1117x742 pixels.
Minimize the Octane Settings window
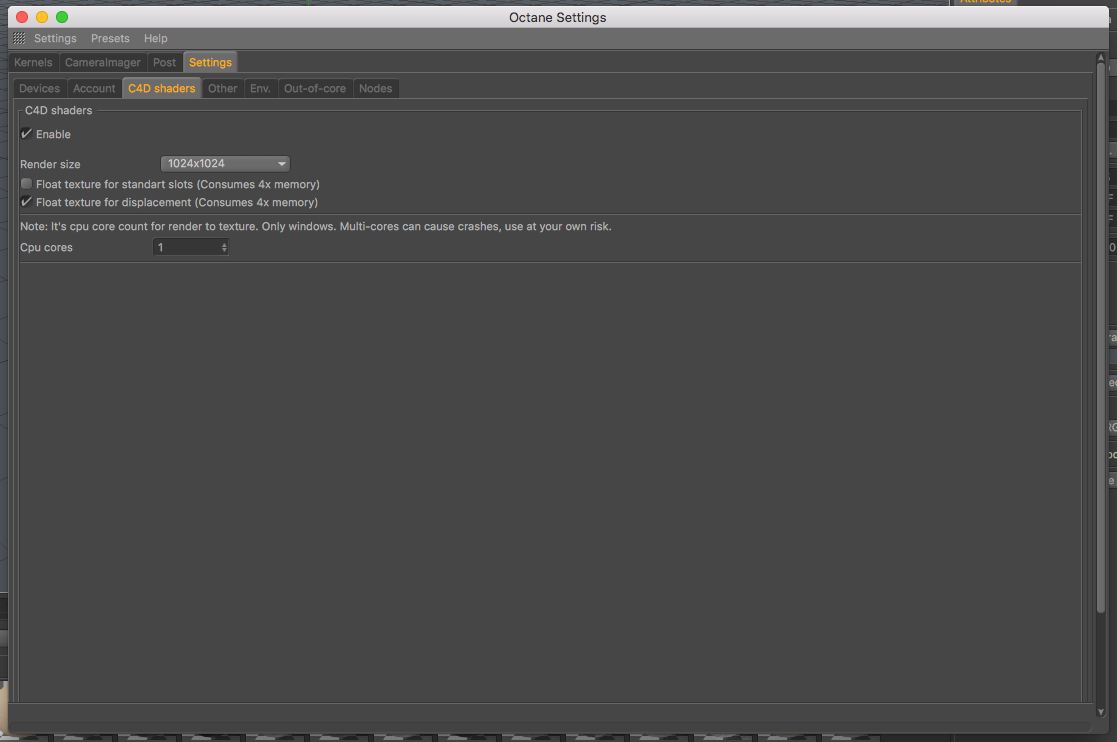click(42, 17)
